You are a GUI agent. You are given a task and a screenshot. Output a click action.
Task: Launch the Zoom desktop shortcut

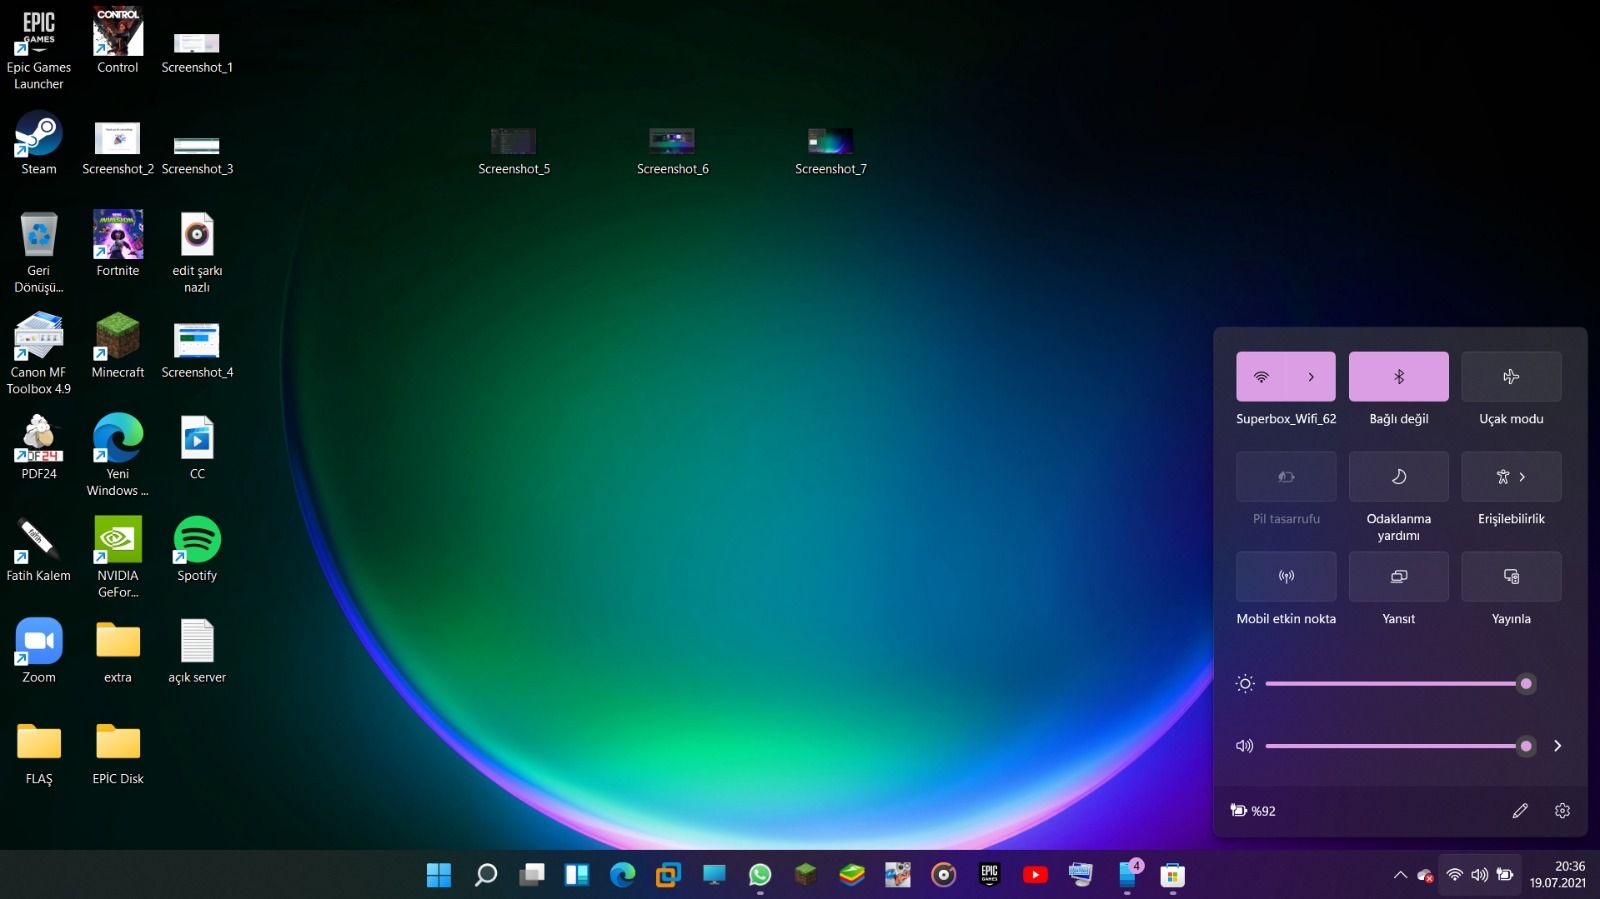pos(39,650)
